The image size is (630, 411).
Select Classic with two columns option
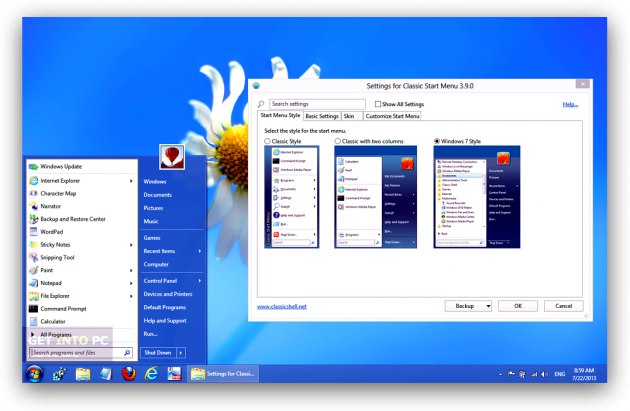[338, 141]
